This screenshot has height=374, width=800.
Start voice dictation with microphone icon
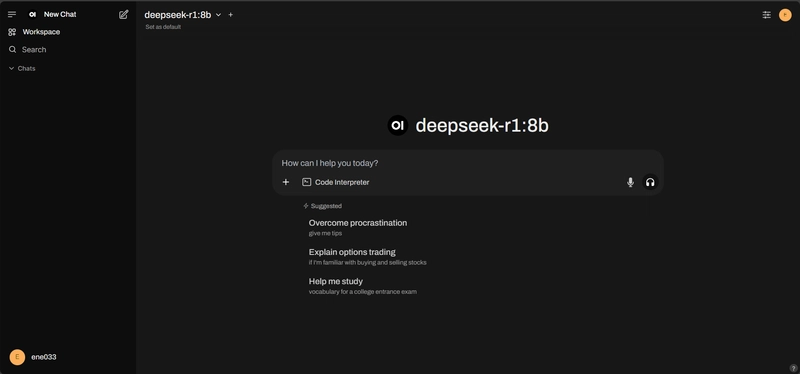click(x=630, y=182)
